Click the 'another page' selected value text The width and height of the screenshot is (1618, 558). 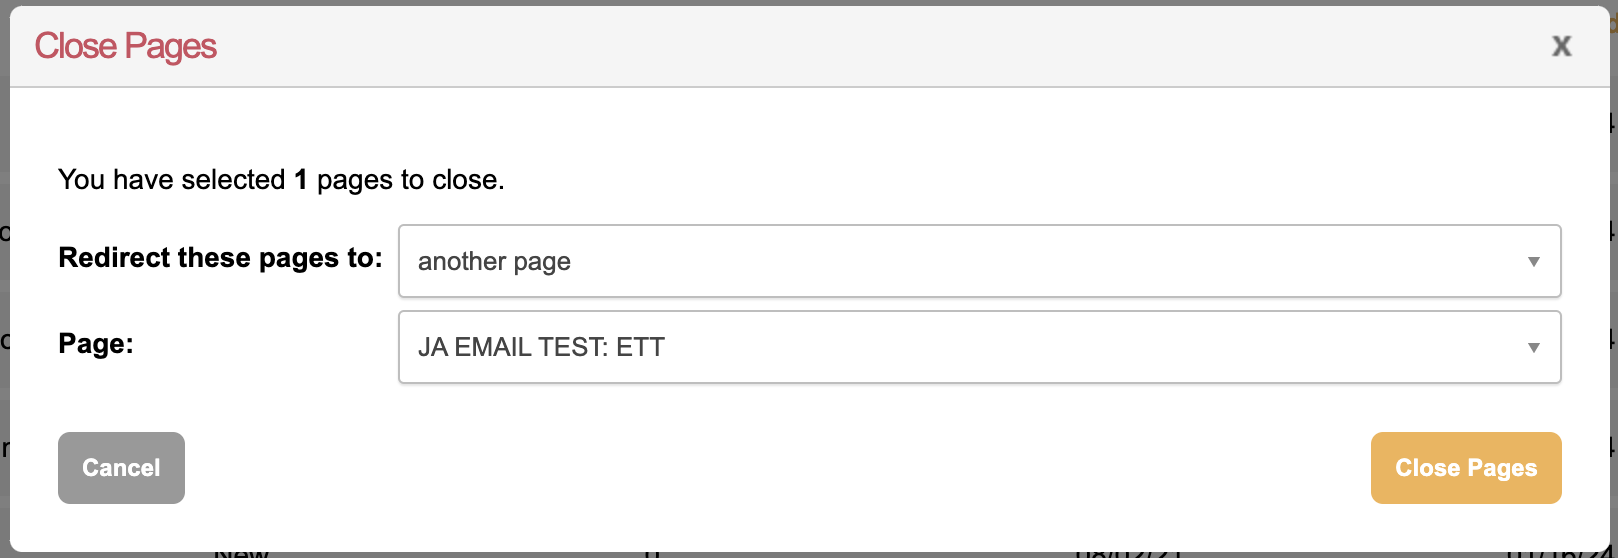pyautogui.click(x=494, y=262)
